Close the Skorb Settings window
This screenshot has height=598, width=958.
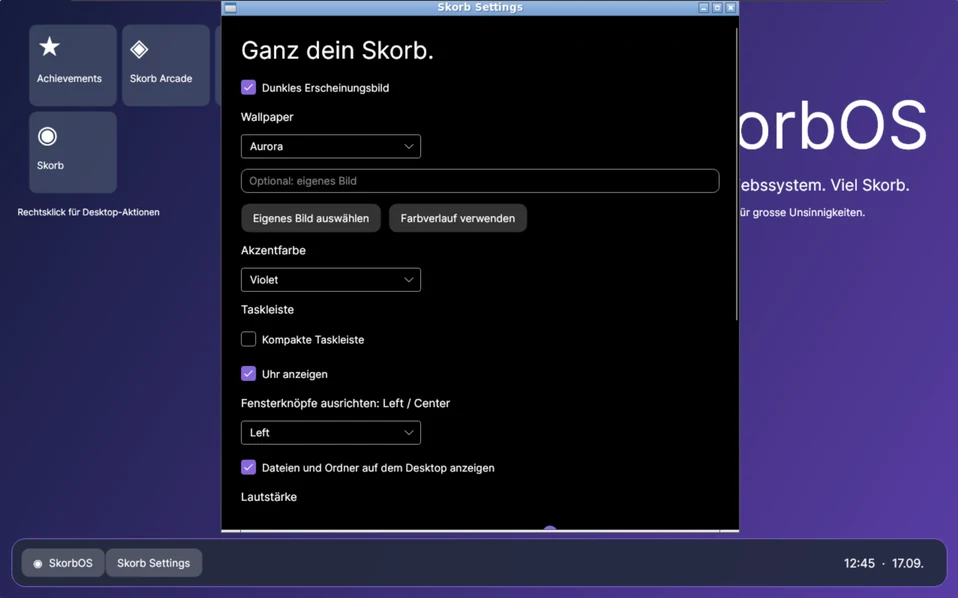click(x=731, y=8)
